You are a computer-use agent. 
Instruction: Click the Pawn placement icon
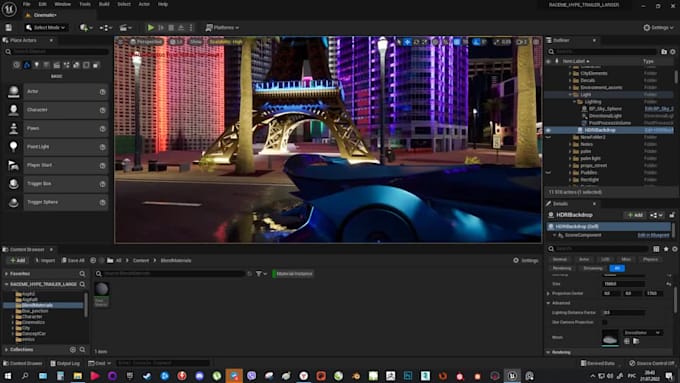coord(13,128)
